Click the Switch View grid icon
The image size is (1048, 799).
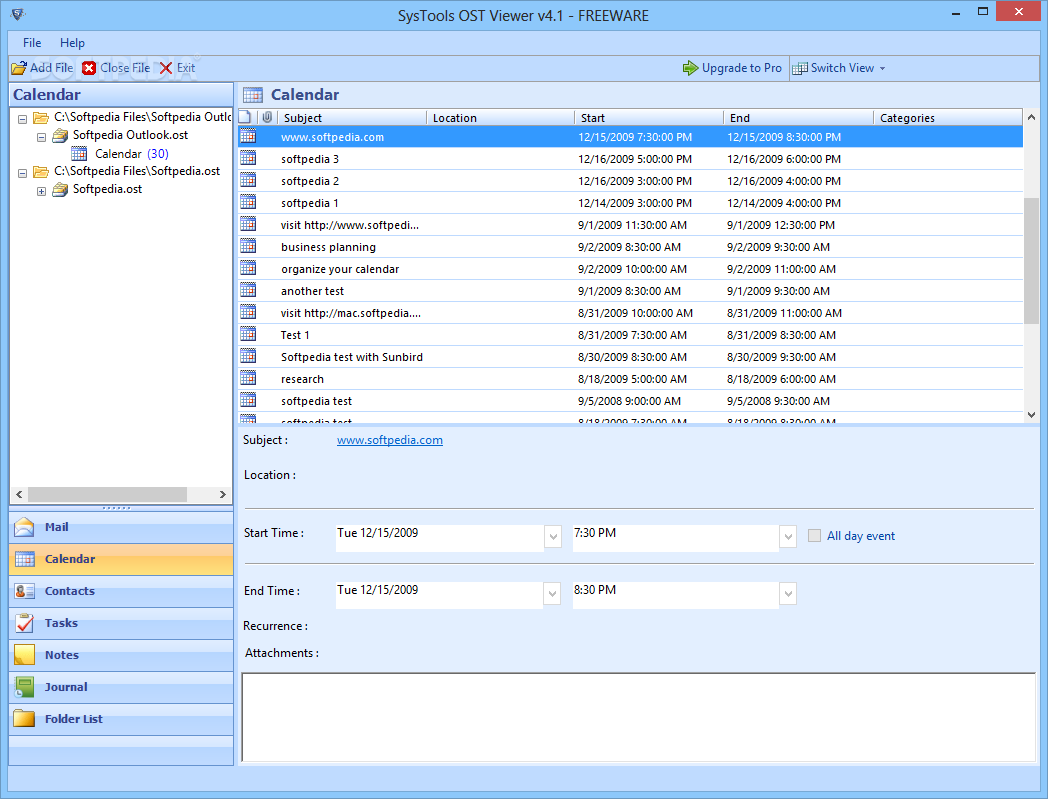pyautogui.click(x=800, y=68)
